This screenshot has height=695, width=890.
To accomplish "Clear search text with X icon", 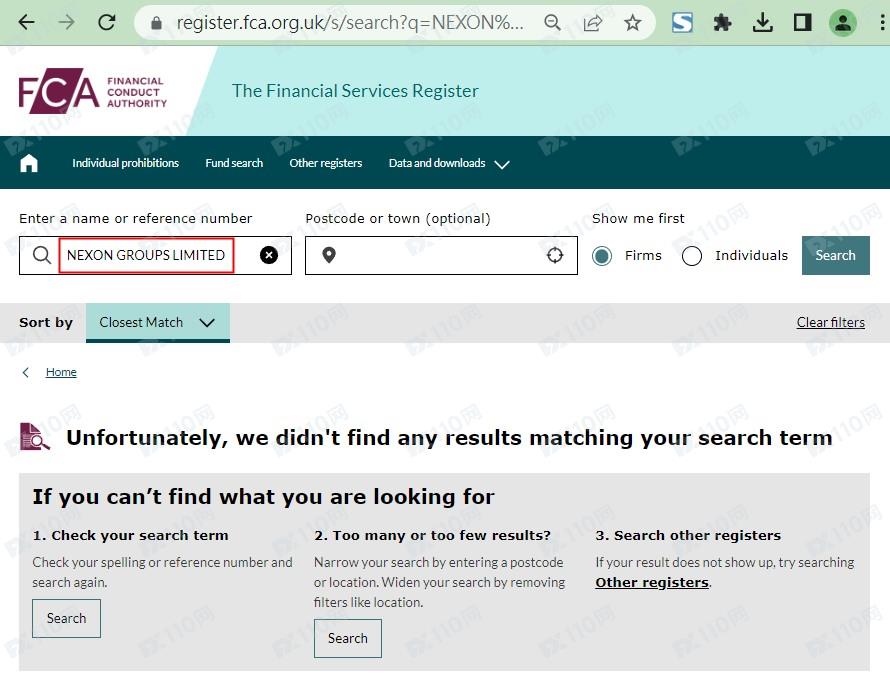I will 269,255.
